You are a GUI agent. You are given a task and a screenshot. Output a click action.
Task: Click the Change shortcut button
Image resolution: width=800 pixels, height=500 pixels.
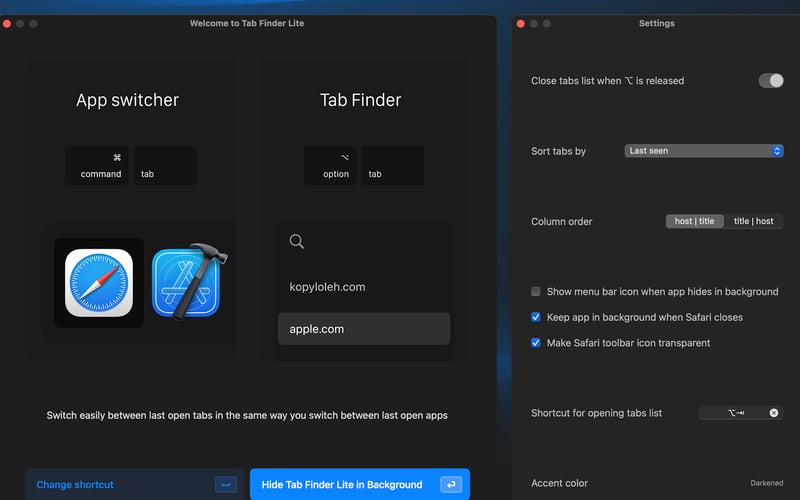click(x=135, y=484)
